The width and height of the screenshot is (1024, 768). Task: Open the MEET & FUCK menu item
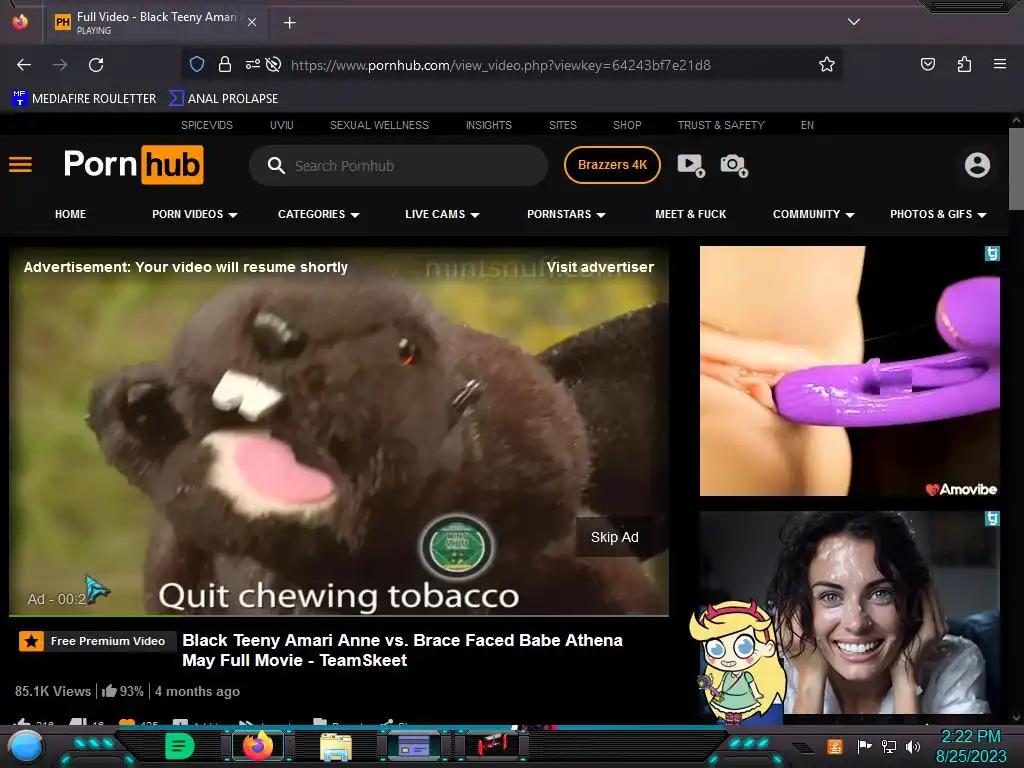(x=690, y=214)
